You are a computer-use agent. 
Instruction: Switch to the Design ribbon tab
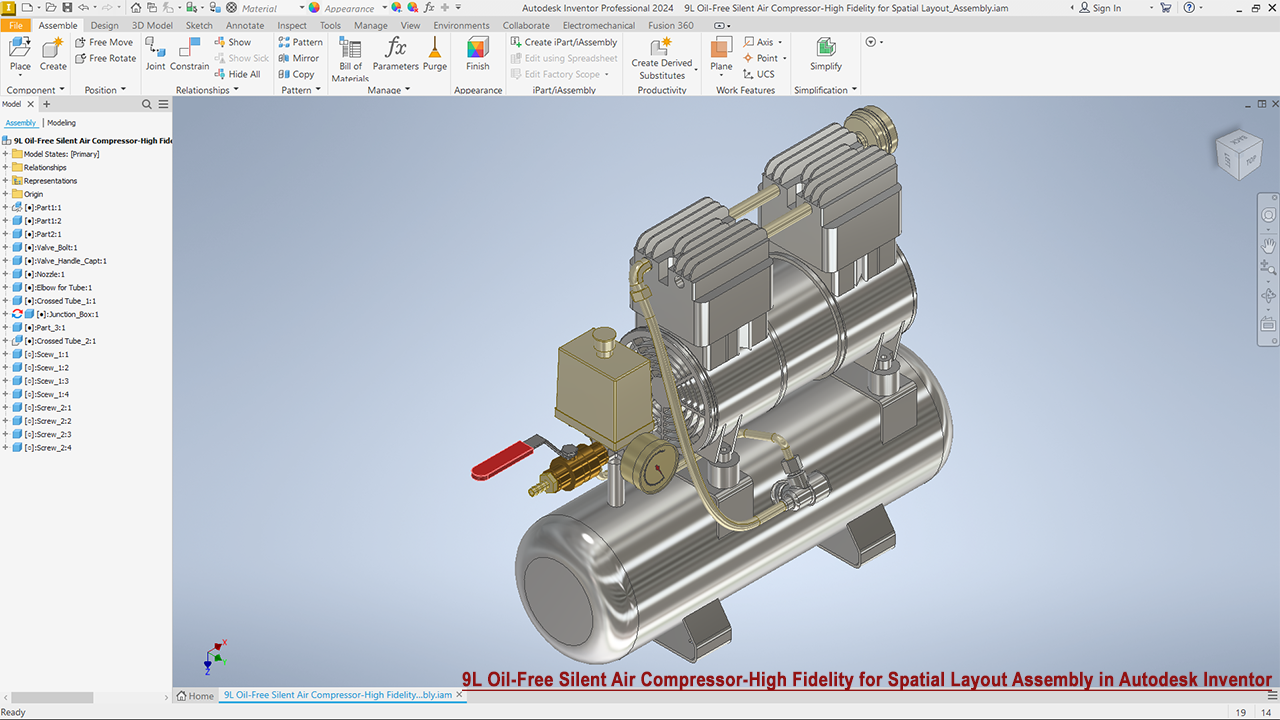(x=104, y=25)
